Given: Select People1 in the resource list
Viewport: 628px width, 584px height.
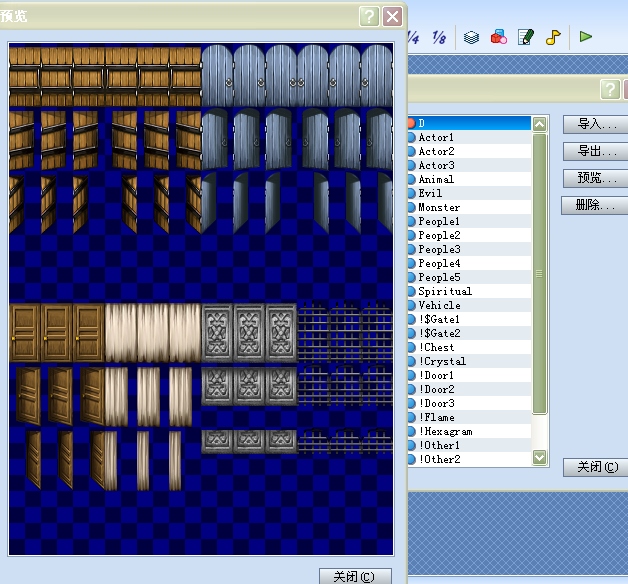Looking at the screenshot, I should point(469,222).
